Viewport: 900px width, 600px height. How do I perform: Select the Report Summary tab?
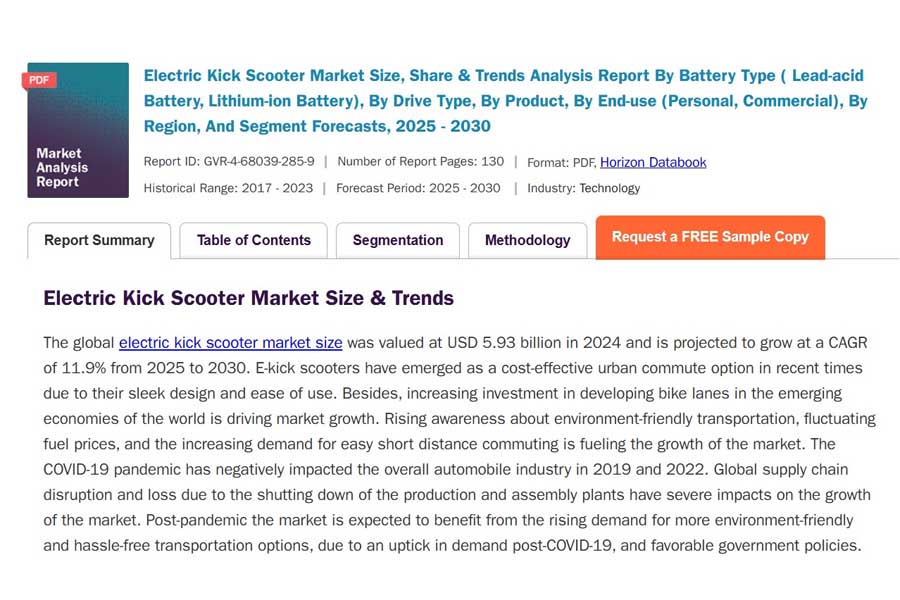pyautogui.click(x=99, y=240)
